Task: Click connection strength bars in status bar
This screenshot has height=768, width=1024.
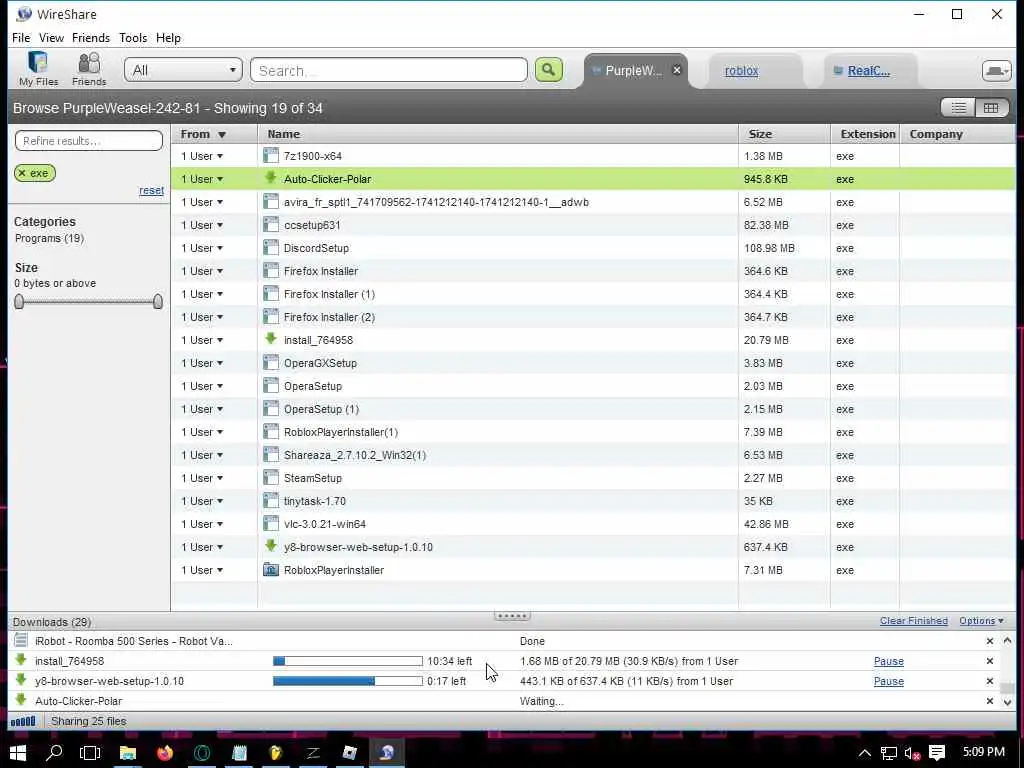Action: click(x=24, y=722)
